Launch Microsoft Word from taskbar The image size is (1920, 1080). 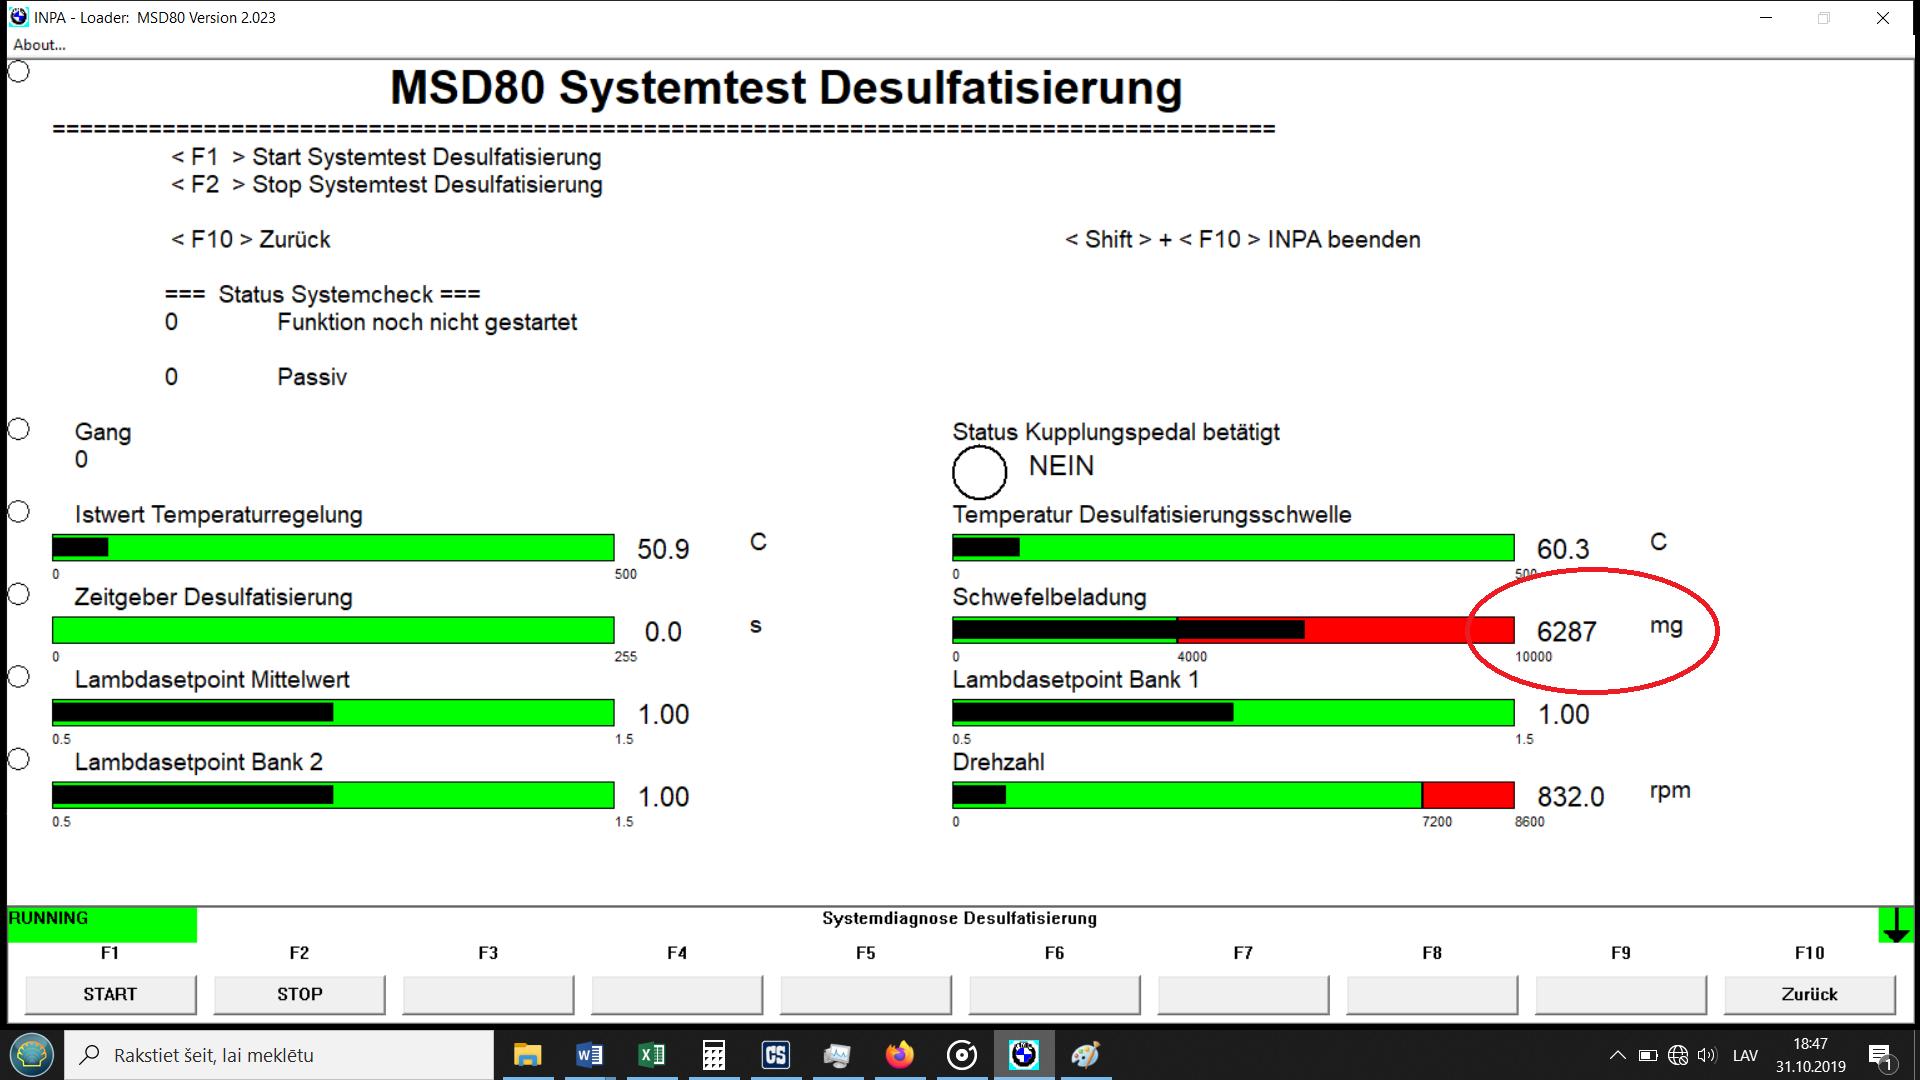pos(589,1055)
